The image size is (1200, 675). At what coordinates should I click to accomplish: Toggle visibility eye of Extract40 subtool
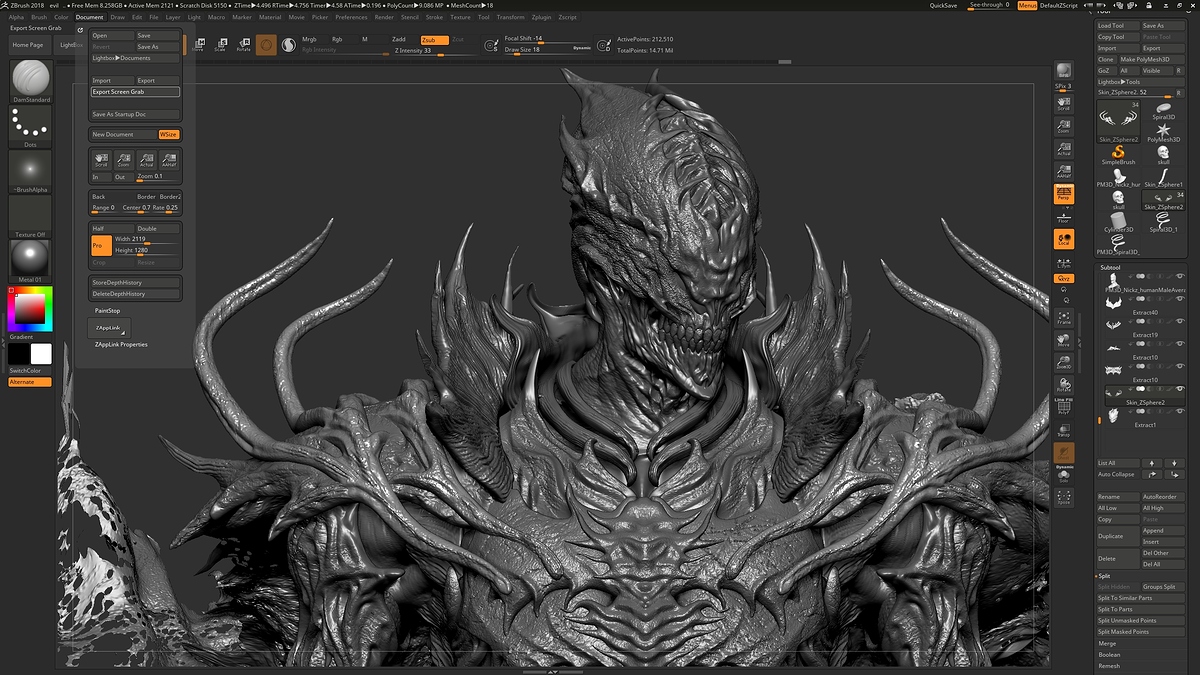pos(1180,298)
